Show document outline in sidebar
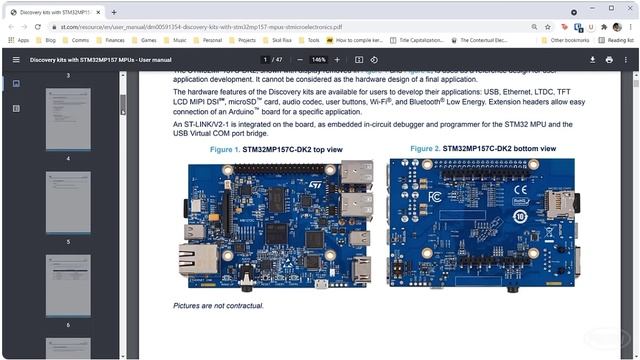 pos(16,108)
